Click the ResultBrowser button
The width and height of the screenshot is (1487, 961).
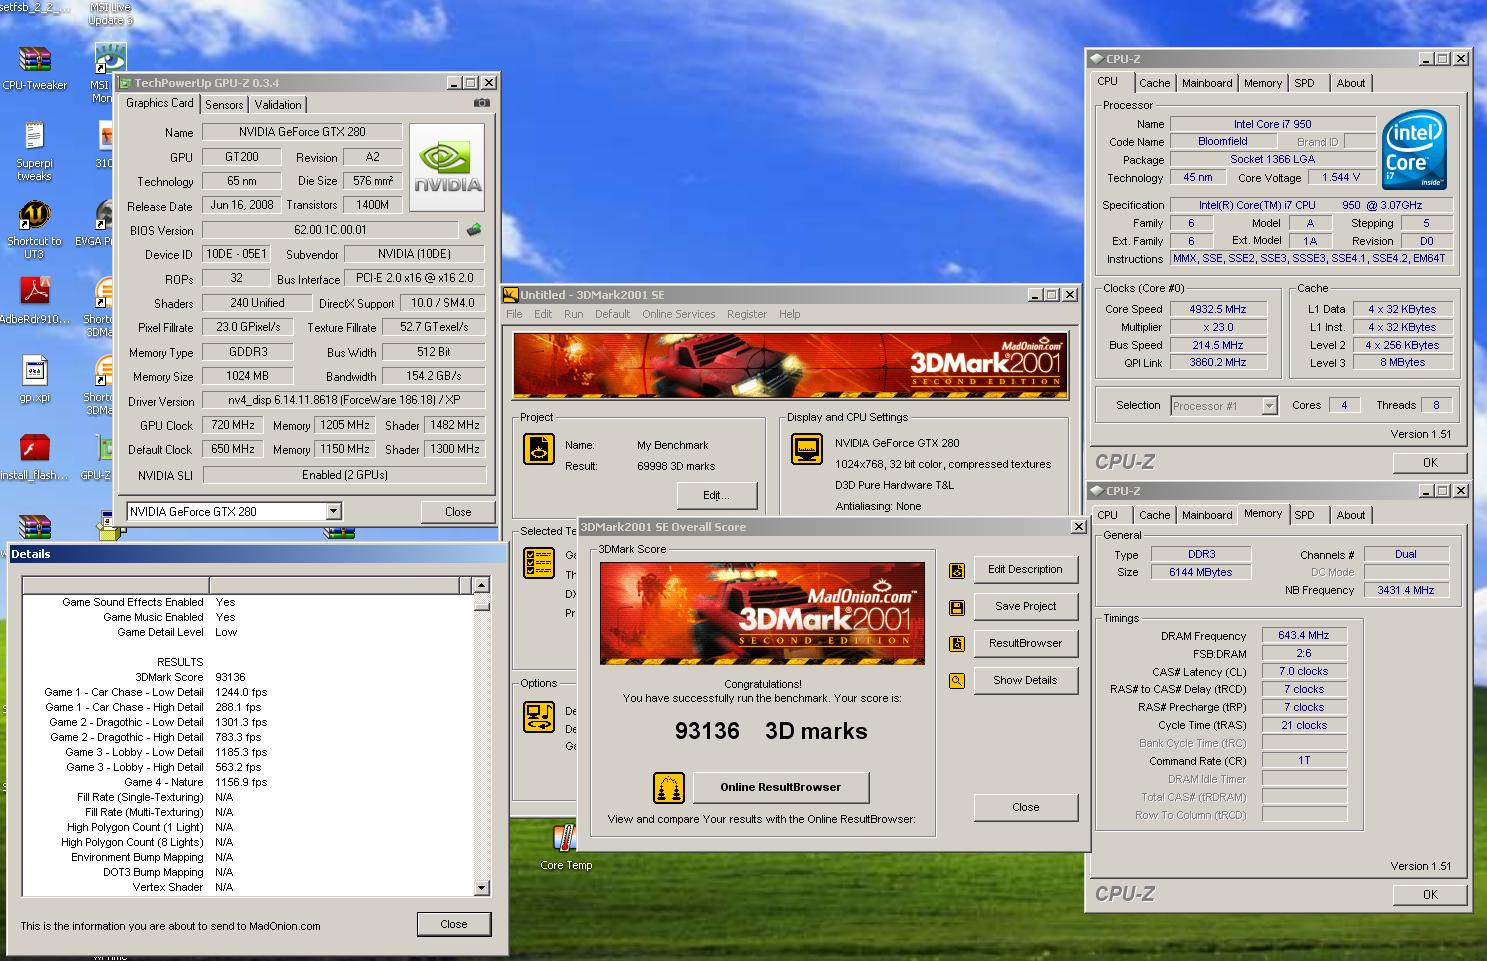click(1025, 644)
